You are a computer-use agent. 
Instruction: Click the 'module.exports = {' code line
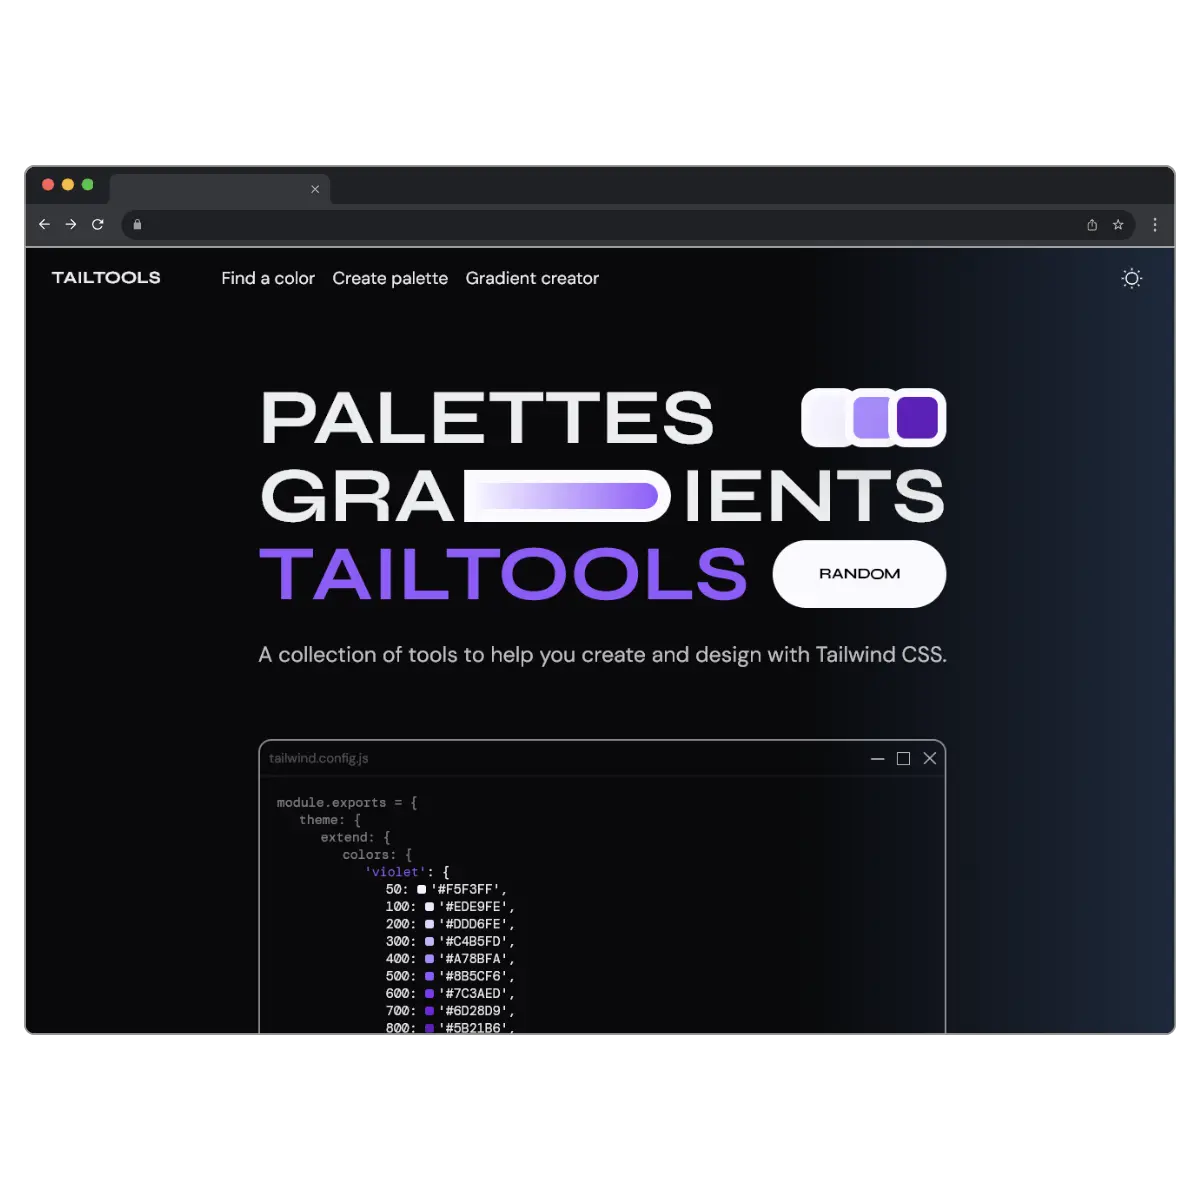pyautogui.click(x=347, y=803)
